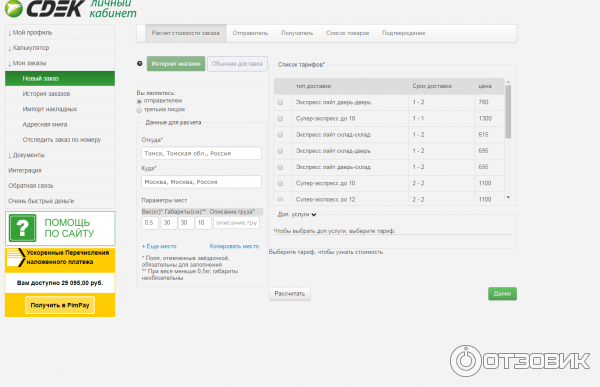This screenshot has width=600, height=387.
Task: Click the dimension field showing 10
Action: point(203,223)
